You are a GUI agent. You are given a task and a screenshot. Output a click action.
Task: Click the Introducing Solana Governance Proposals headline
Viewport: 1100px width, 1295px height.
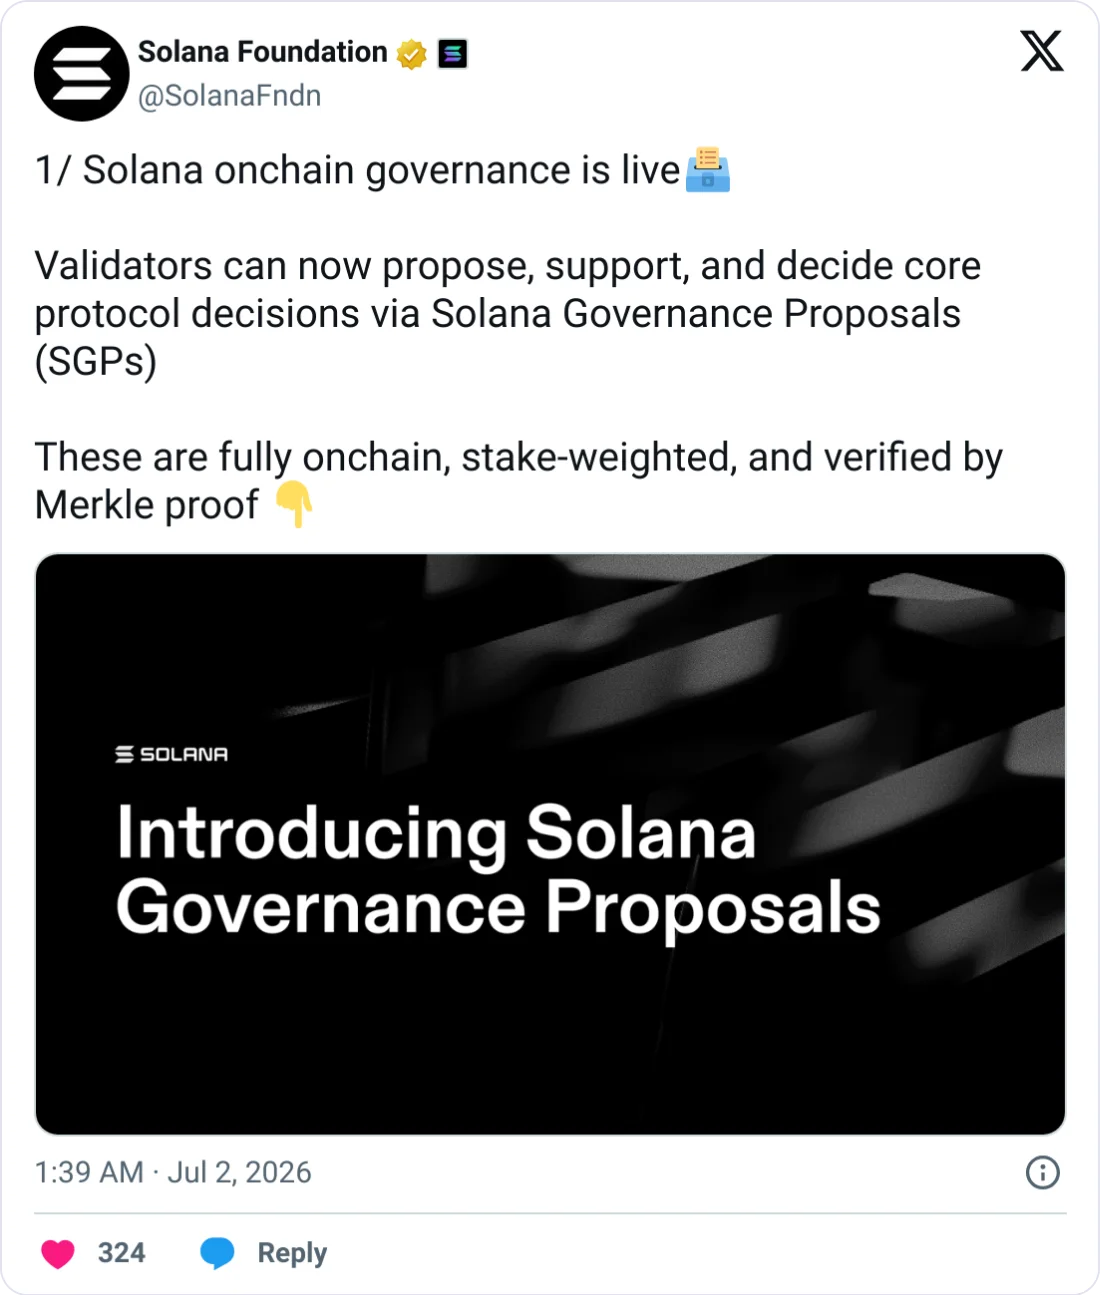[x=498, y=870]
